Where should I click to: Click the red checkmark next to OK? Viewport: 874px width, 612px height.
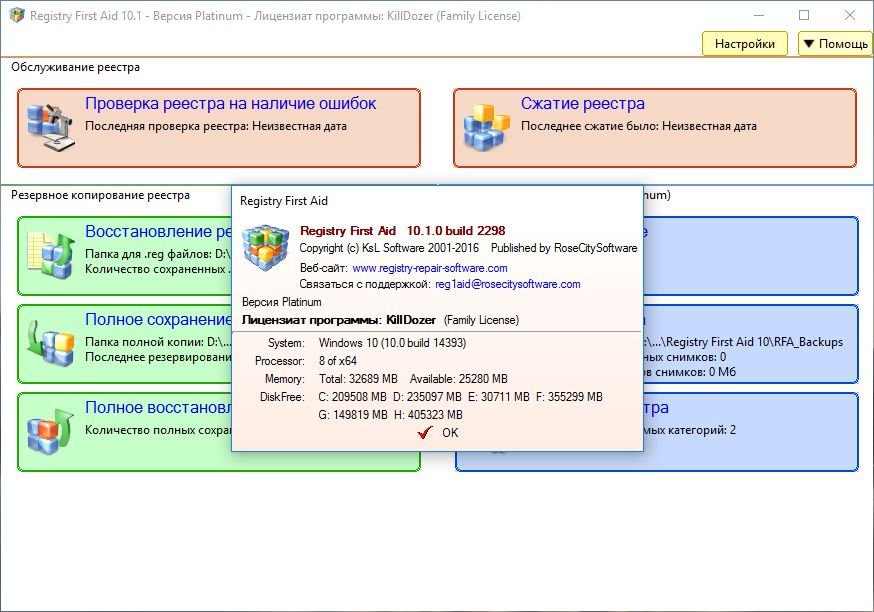click(425, 433)
